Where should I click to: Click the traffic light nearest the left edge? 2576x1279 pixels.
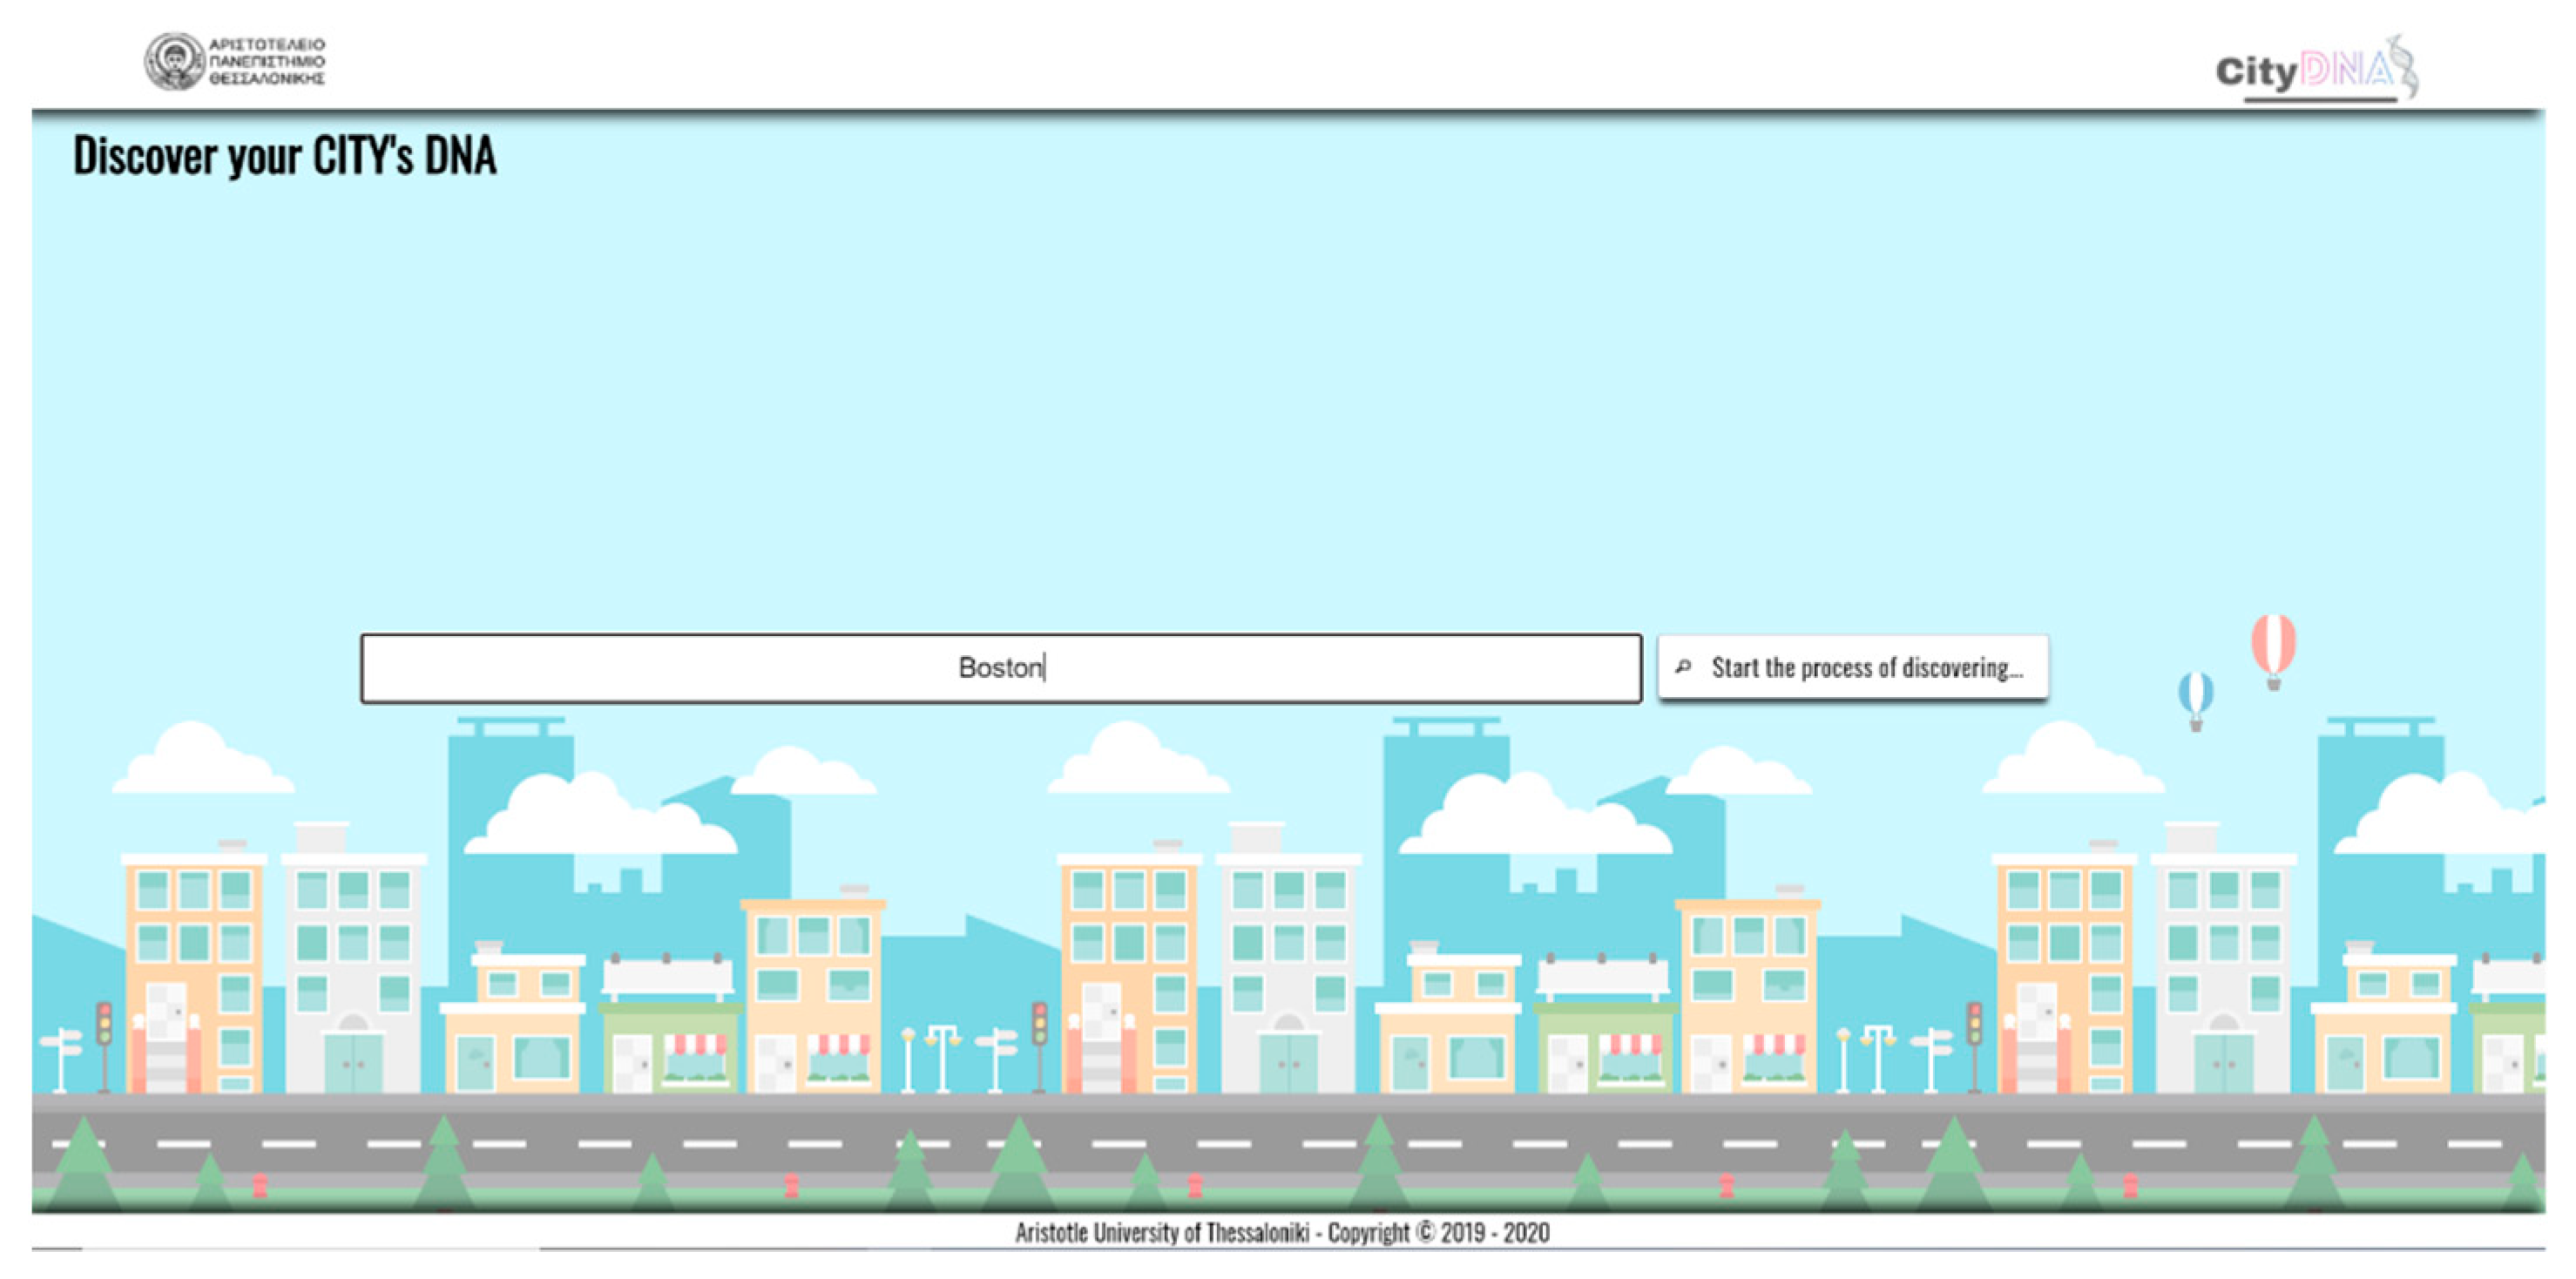coord(104,1026)
